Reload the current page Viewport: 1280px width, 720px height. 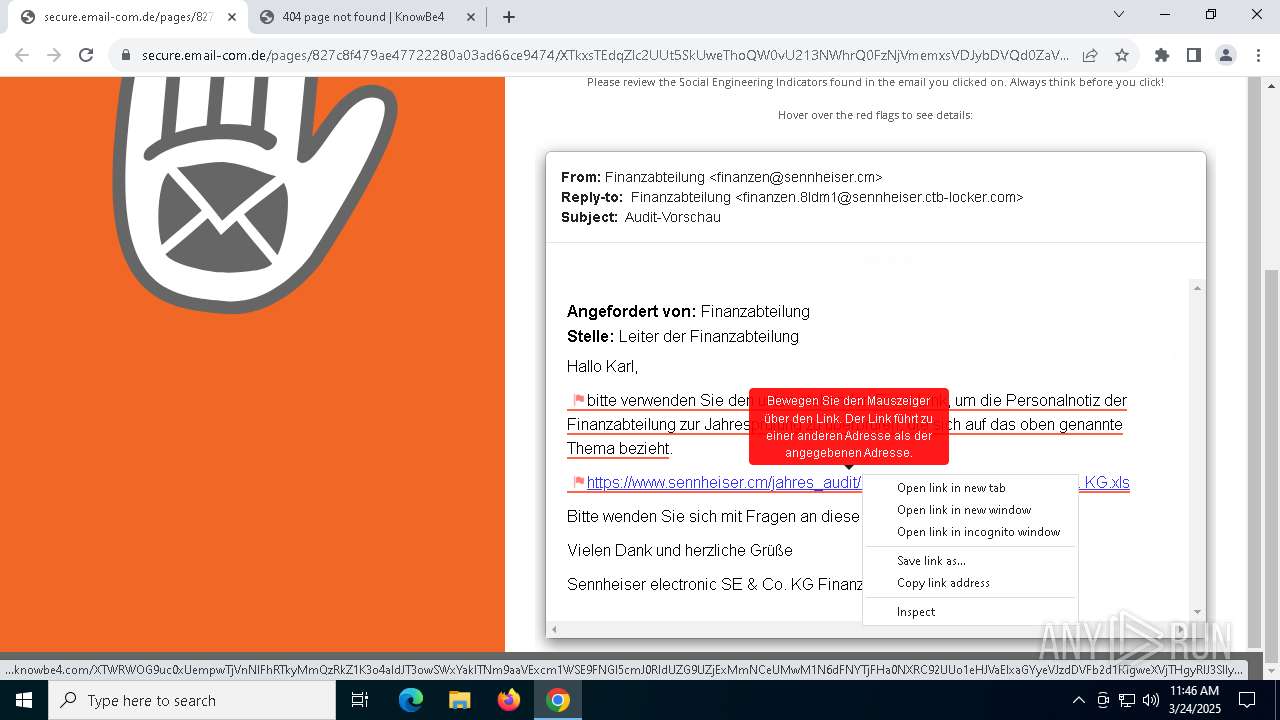[x=86, y=55]
